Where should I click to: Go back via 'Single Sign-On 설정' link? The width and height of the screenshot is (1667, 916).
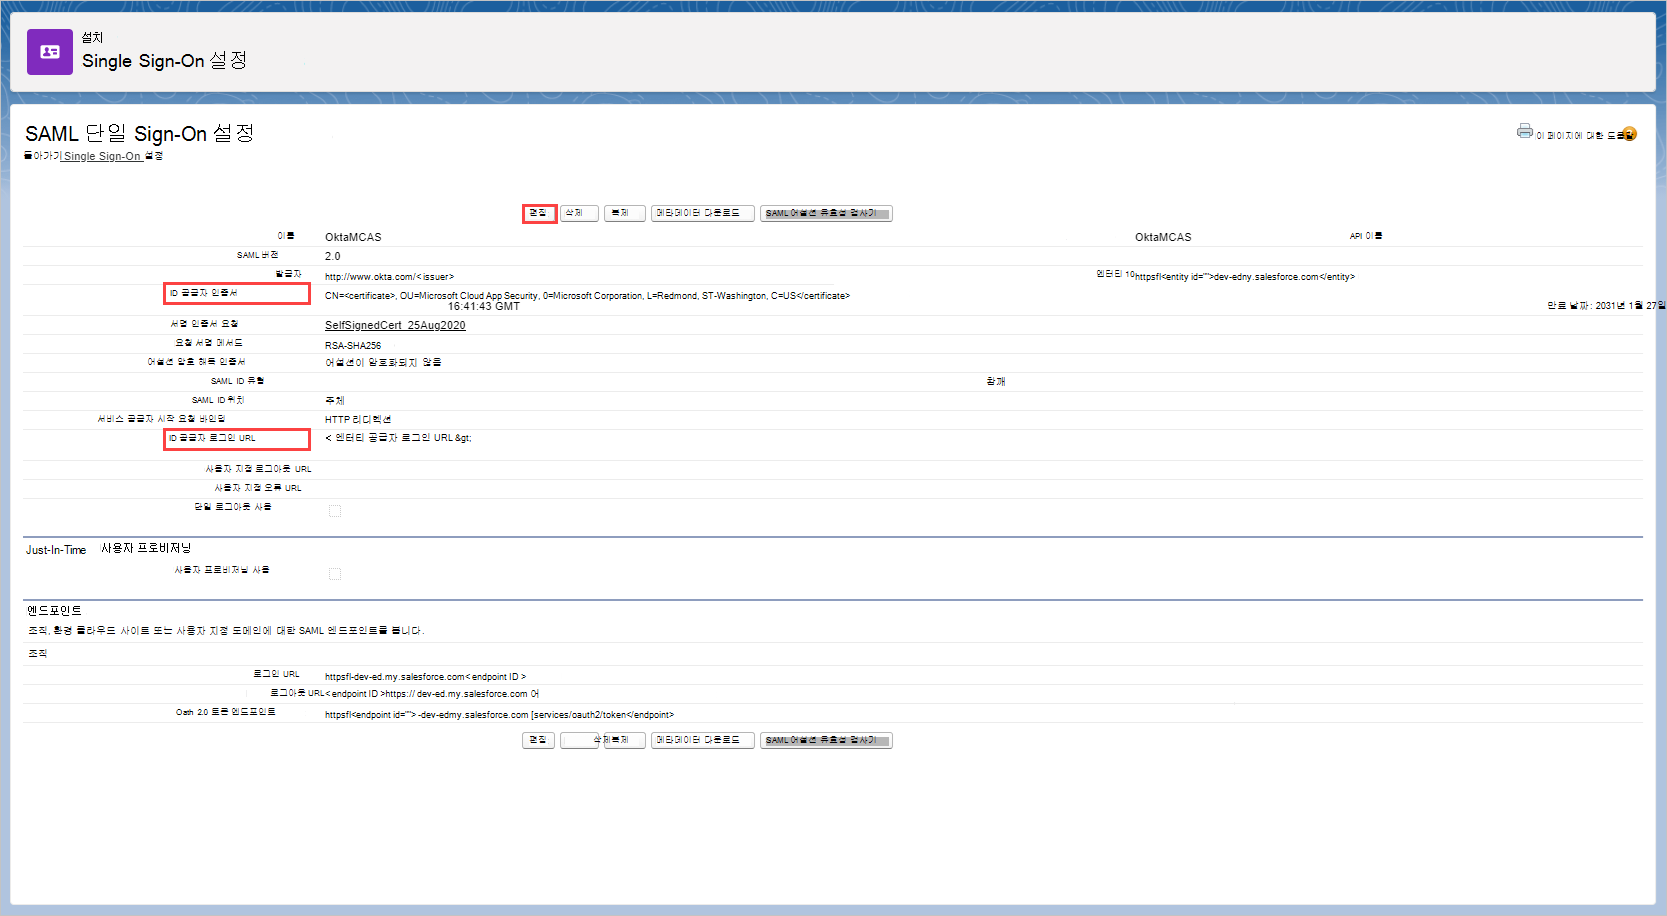[x=112, y=156]
